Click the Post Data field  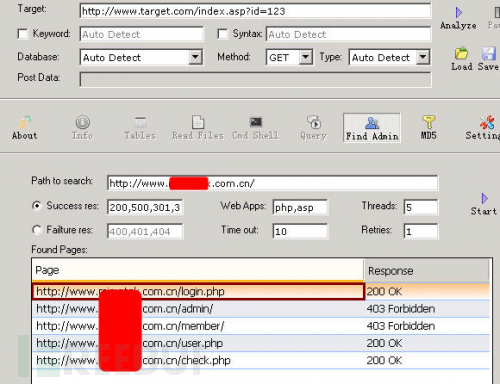point(255,79)
